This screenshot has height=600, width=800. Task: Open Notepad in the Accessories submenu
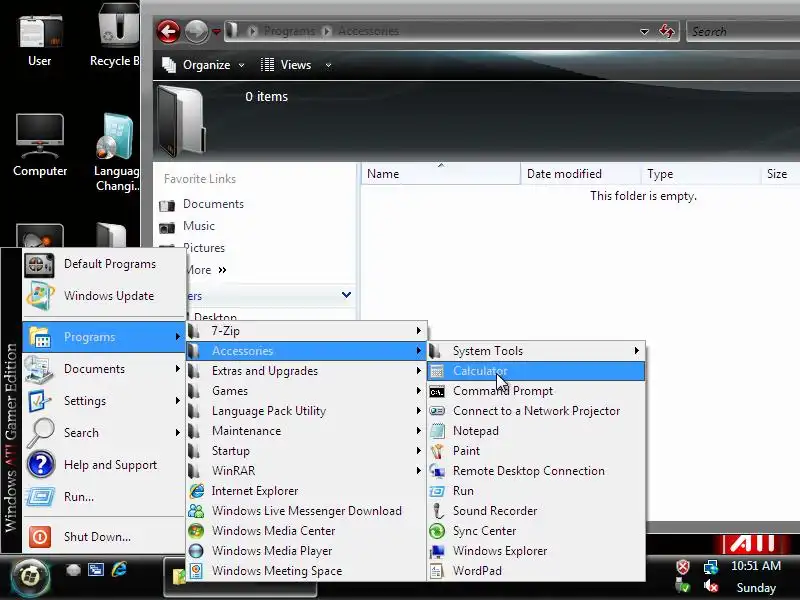pyautogui.click(x=536, y=431)
